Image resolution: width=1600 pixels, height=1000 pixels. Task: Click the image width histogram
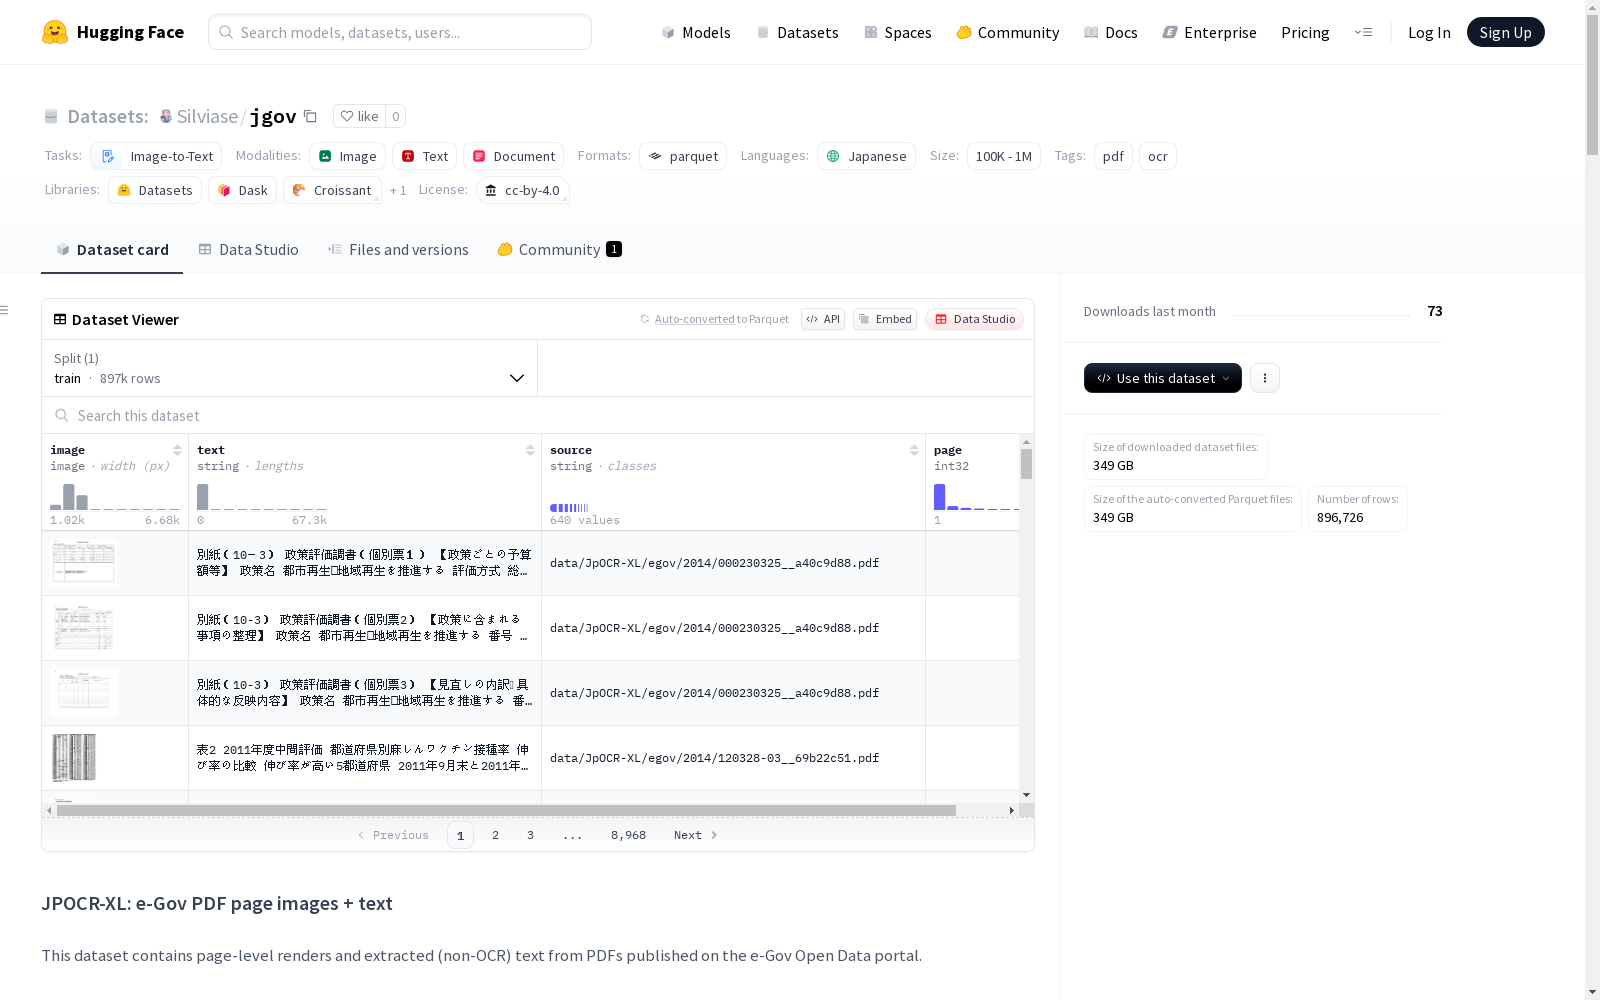[x=115, y=497]
